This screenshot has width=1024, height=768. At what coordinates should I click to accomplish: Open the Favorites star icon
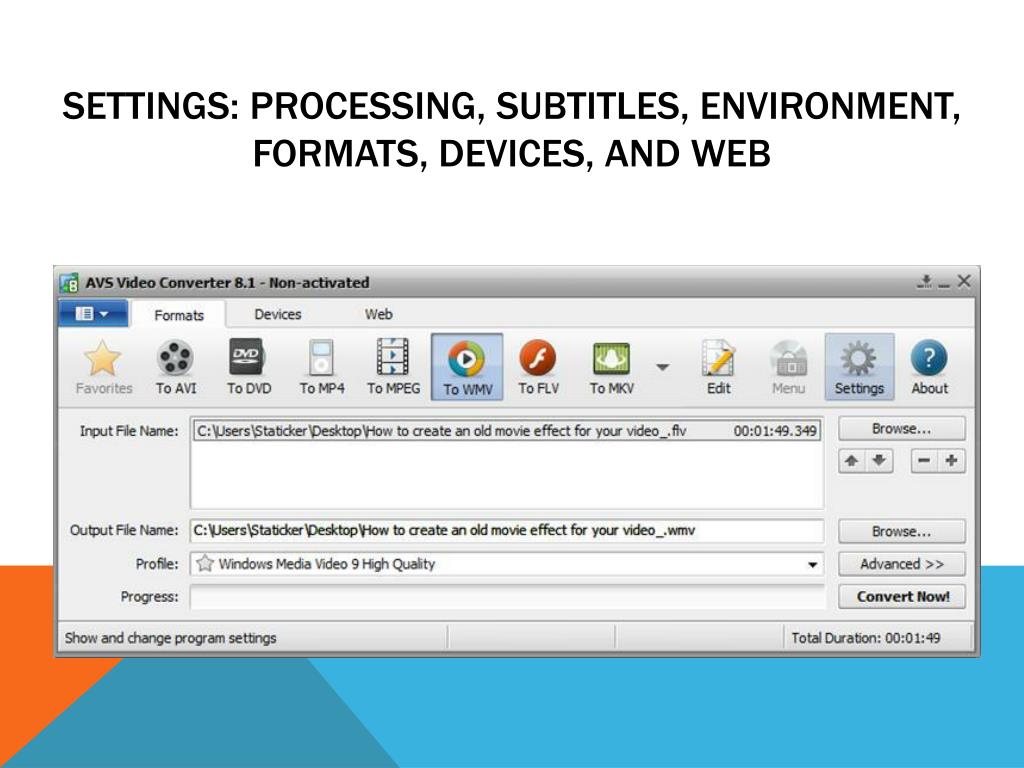point(103,366)
